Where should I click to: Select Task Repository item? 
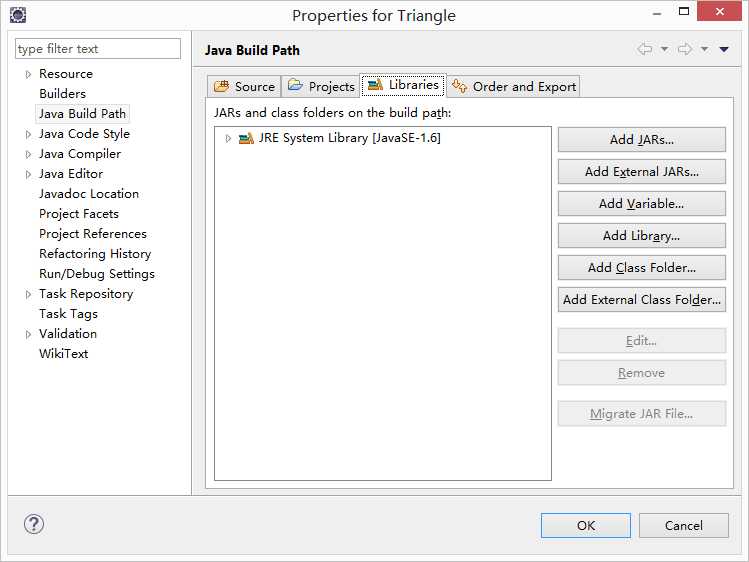(86, 294)
